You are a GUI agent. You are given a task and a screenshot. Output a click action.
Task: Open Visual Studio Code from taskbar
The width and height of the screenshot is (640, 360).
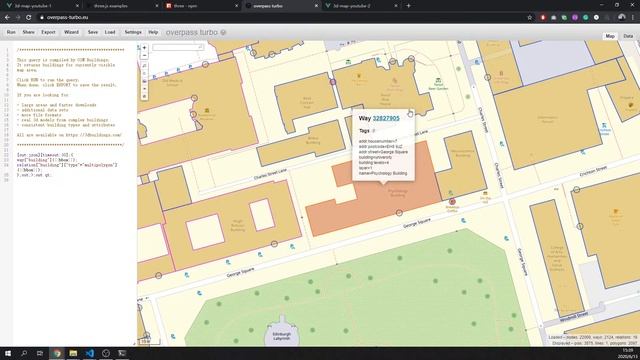click(90, 353)
